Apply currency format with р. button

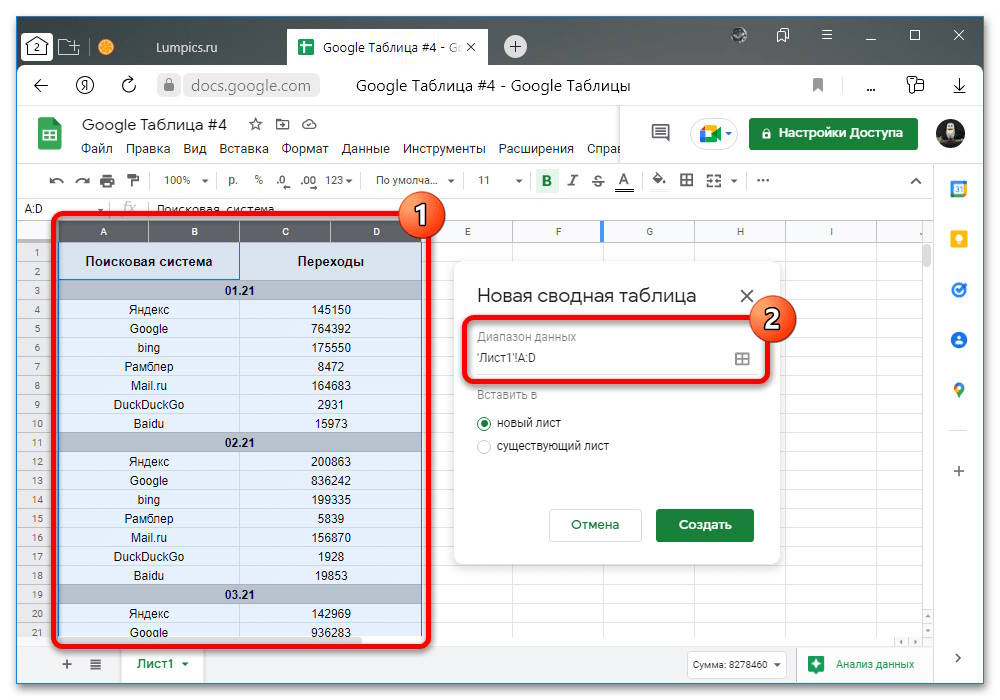coord(233,180)
